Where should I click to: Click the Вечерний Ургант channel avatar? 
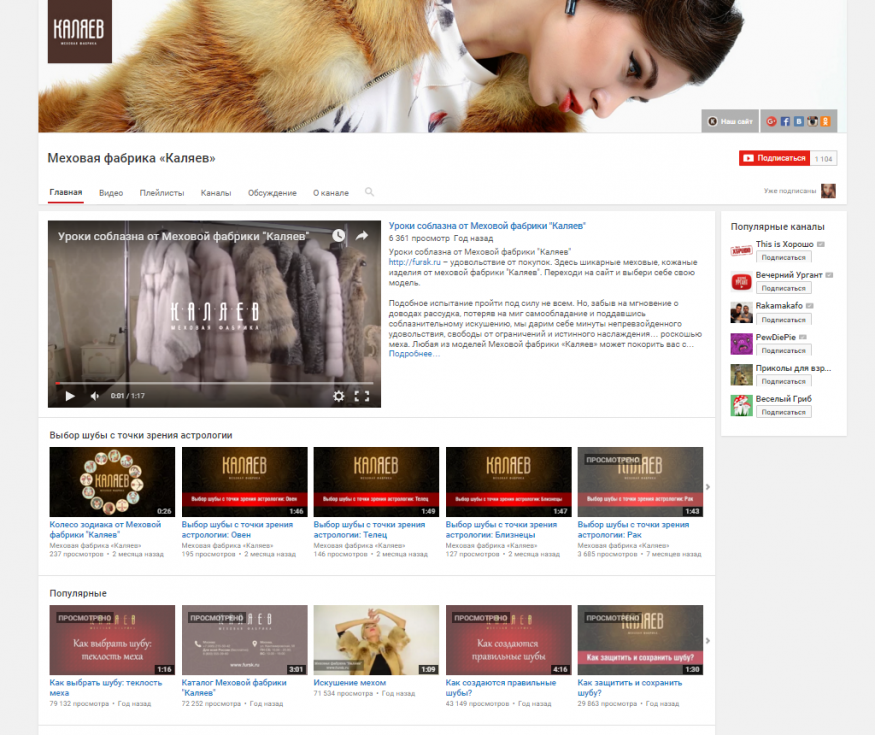tap(742, 281)
